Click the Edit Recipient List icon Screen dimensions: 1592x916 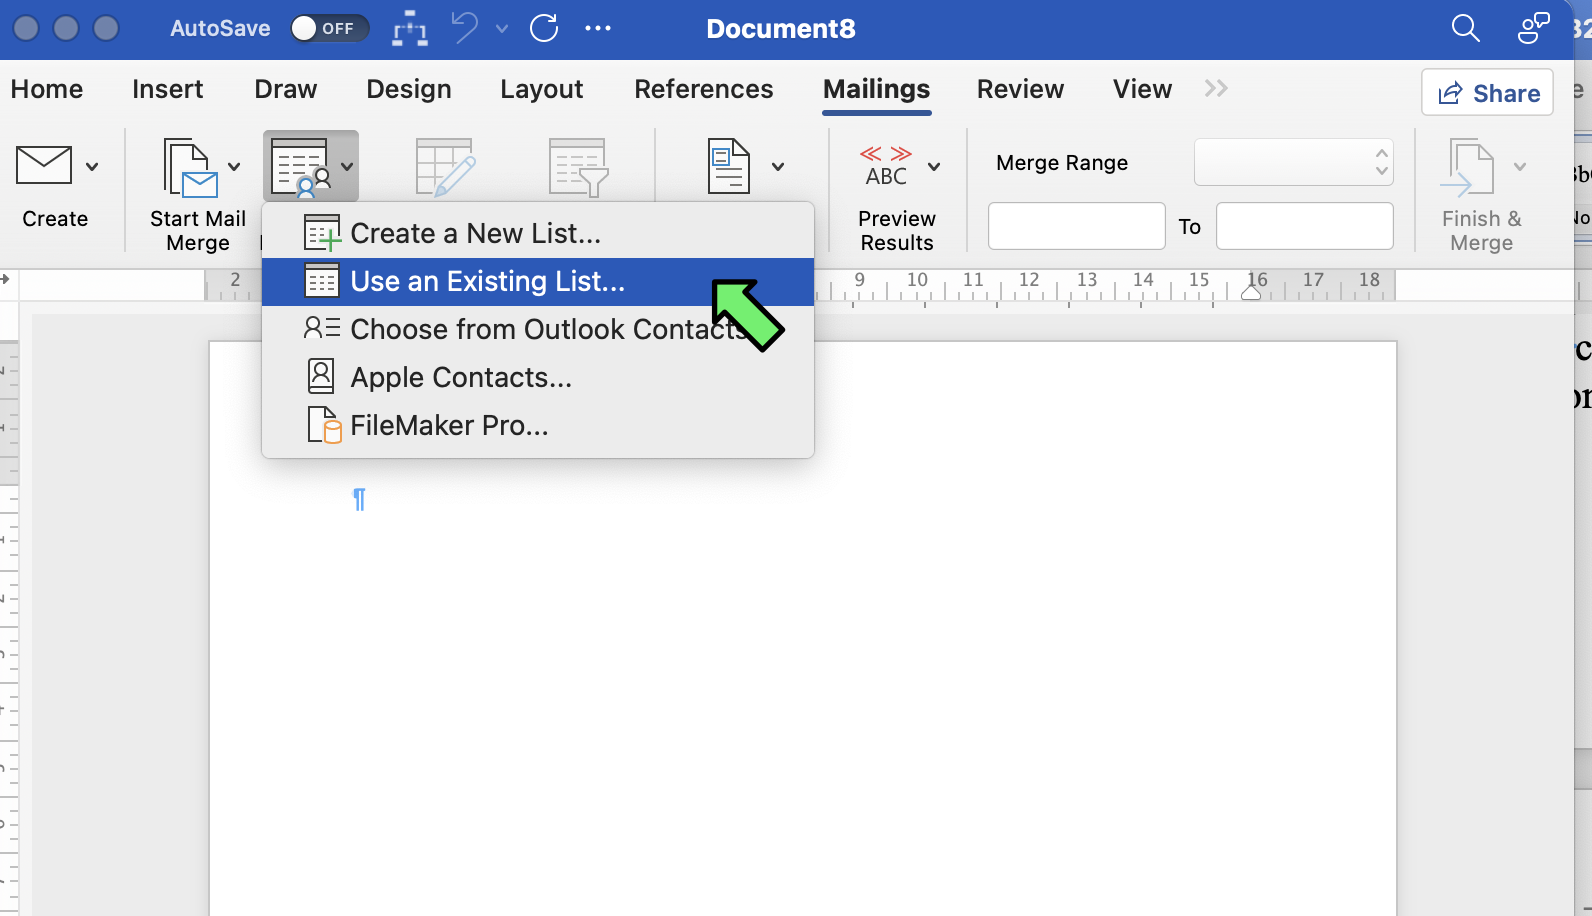(x=445, y=167)
